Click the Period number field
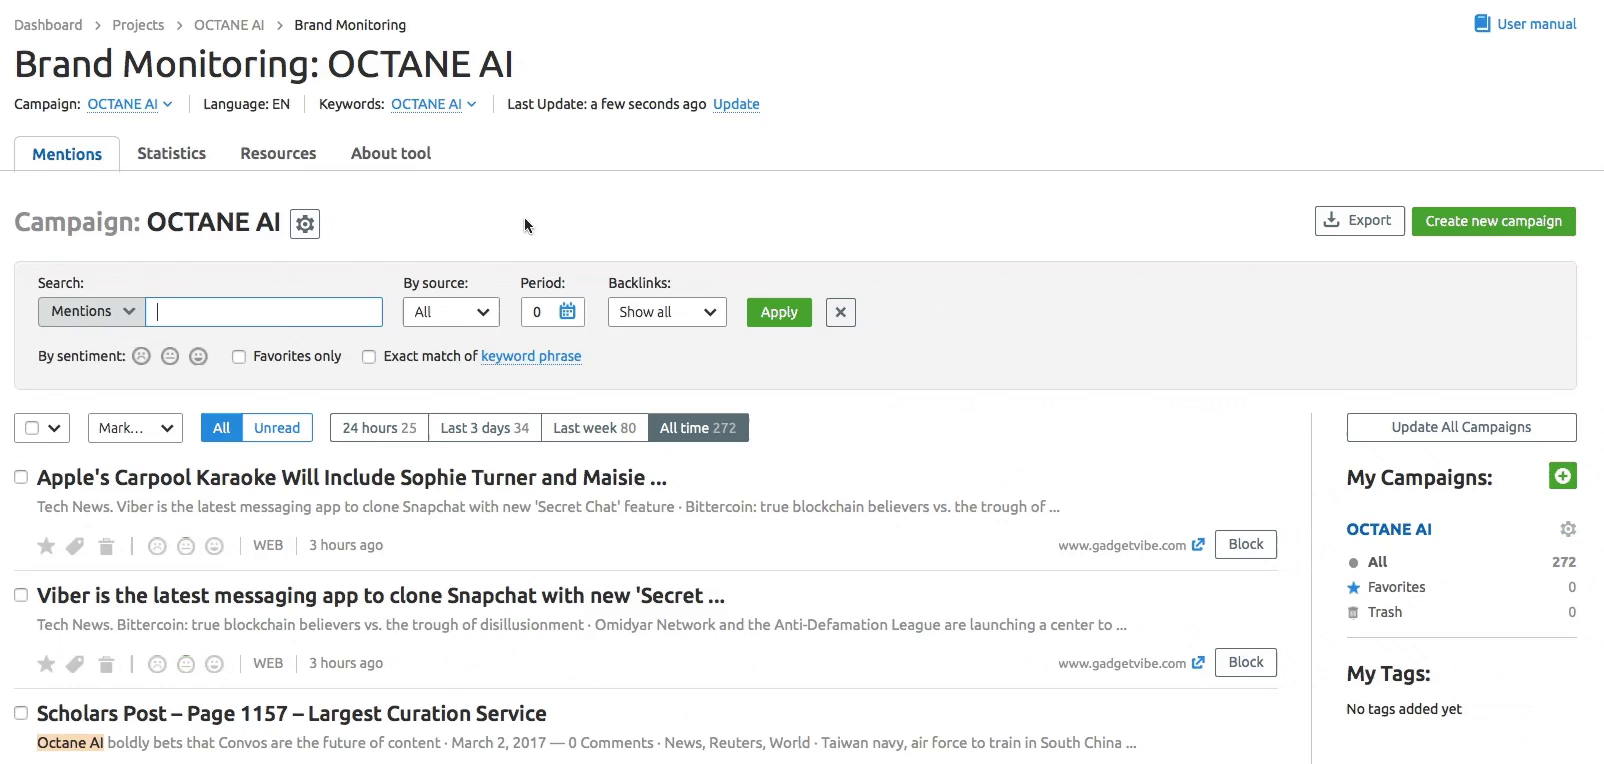This screenshot has width=1604, height=764. coord(539,312)
